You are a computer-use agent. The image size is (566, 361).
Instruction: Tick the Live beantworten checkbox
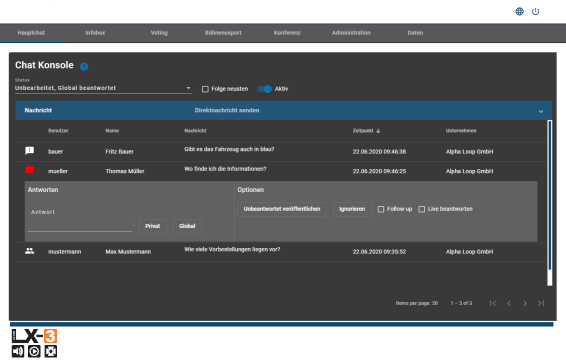pos(422,209)
